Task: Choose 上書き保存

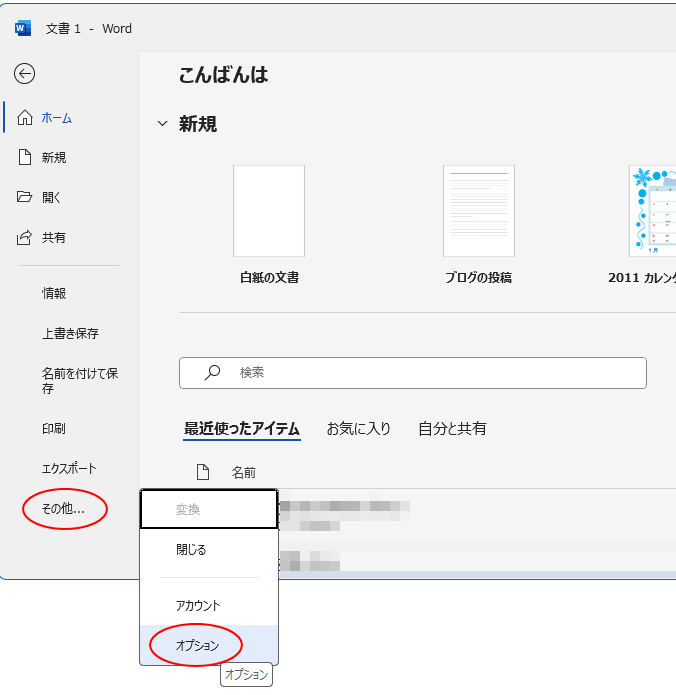Action: click(70, 333)
